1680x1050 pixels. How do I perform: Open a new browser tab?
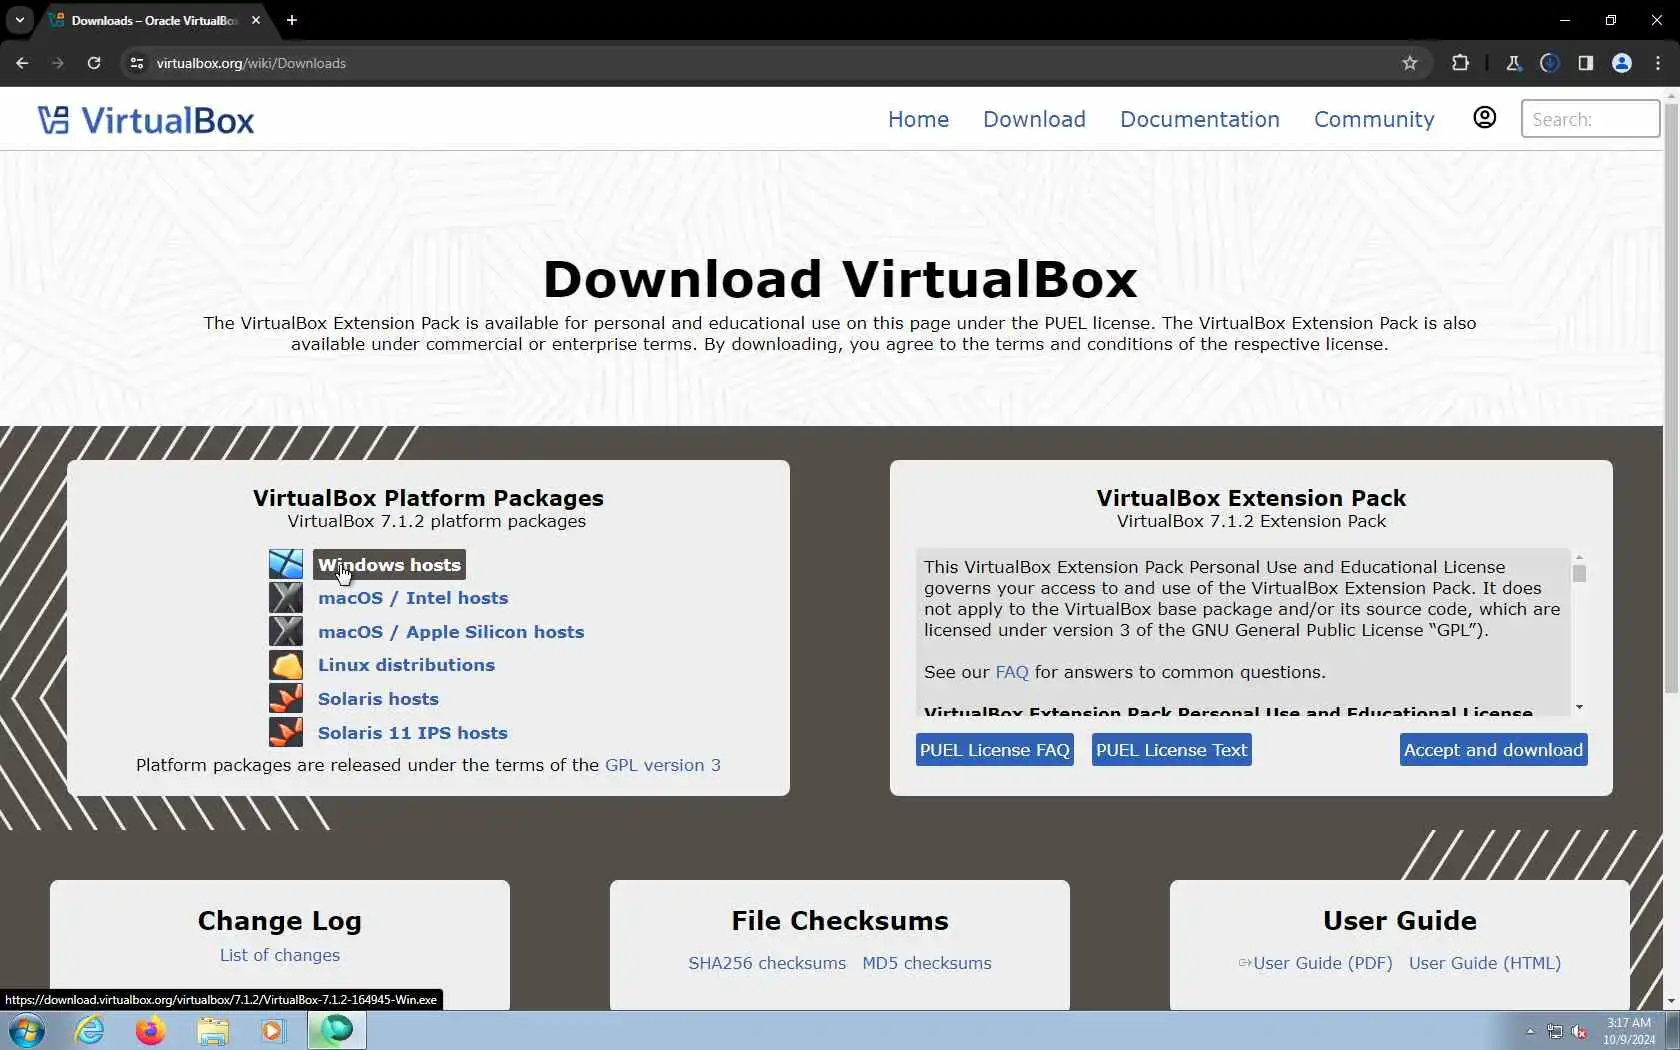click(x=291, y=20)
